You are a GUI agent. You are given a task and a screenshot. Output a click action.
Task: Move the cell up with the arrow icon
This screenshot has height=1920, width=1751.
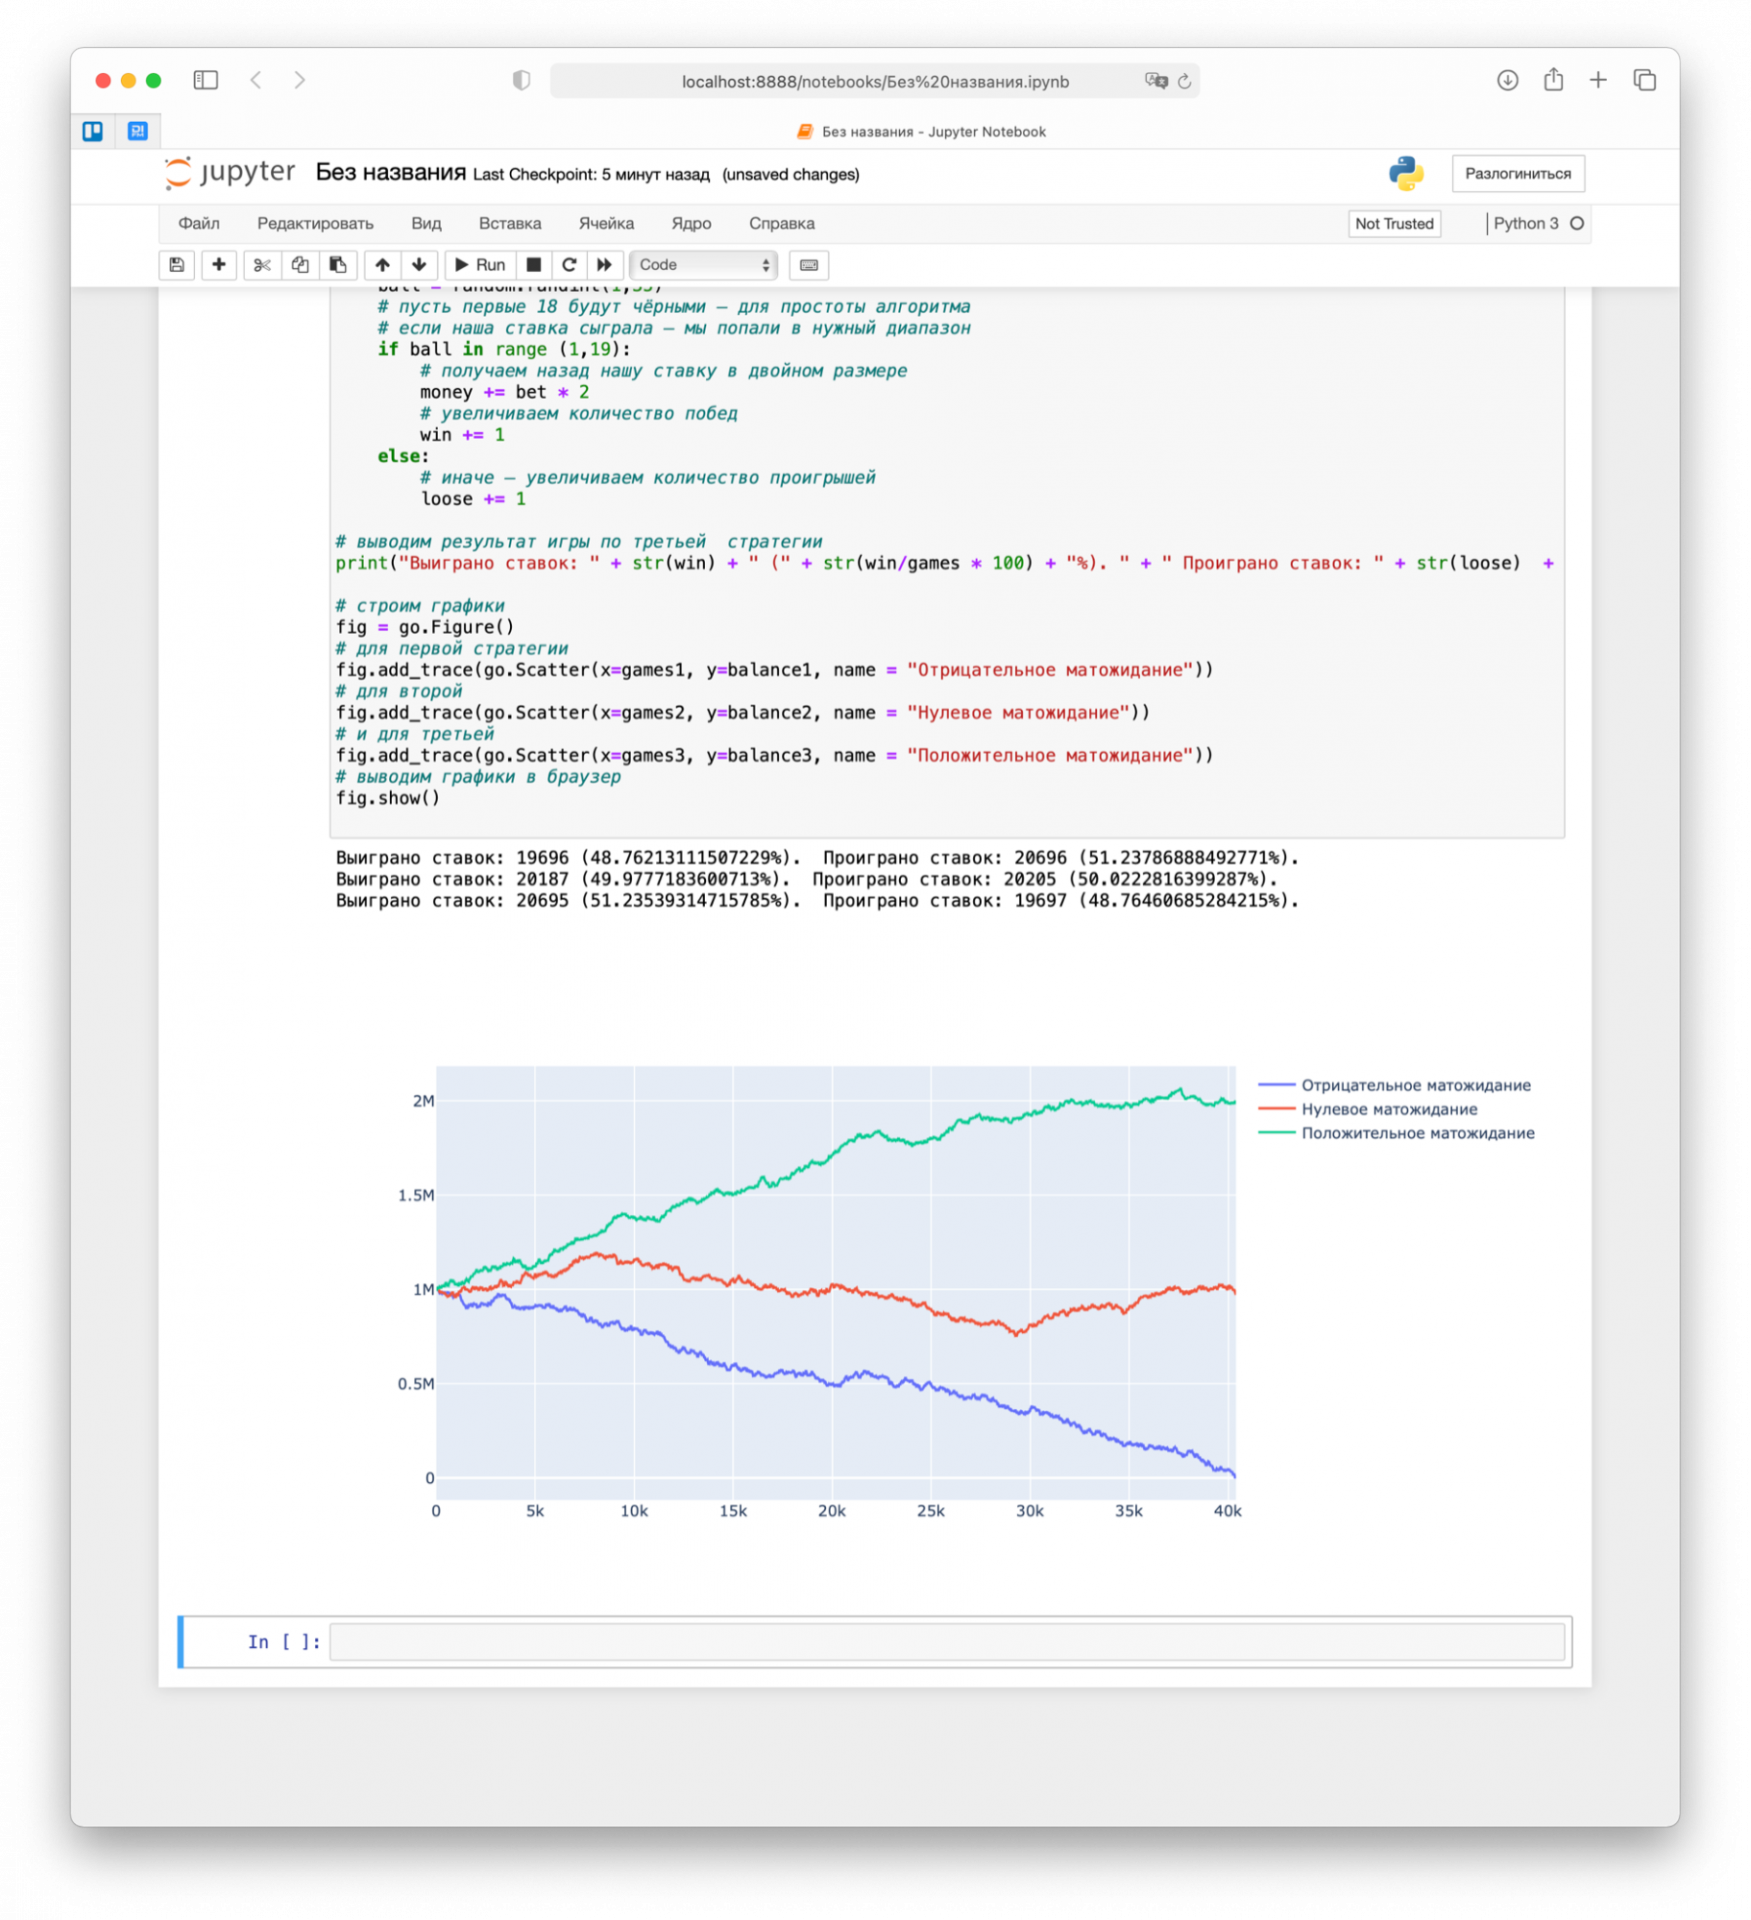click(381, 265)
